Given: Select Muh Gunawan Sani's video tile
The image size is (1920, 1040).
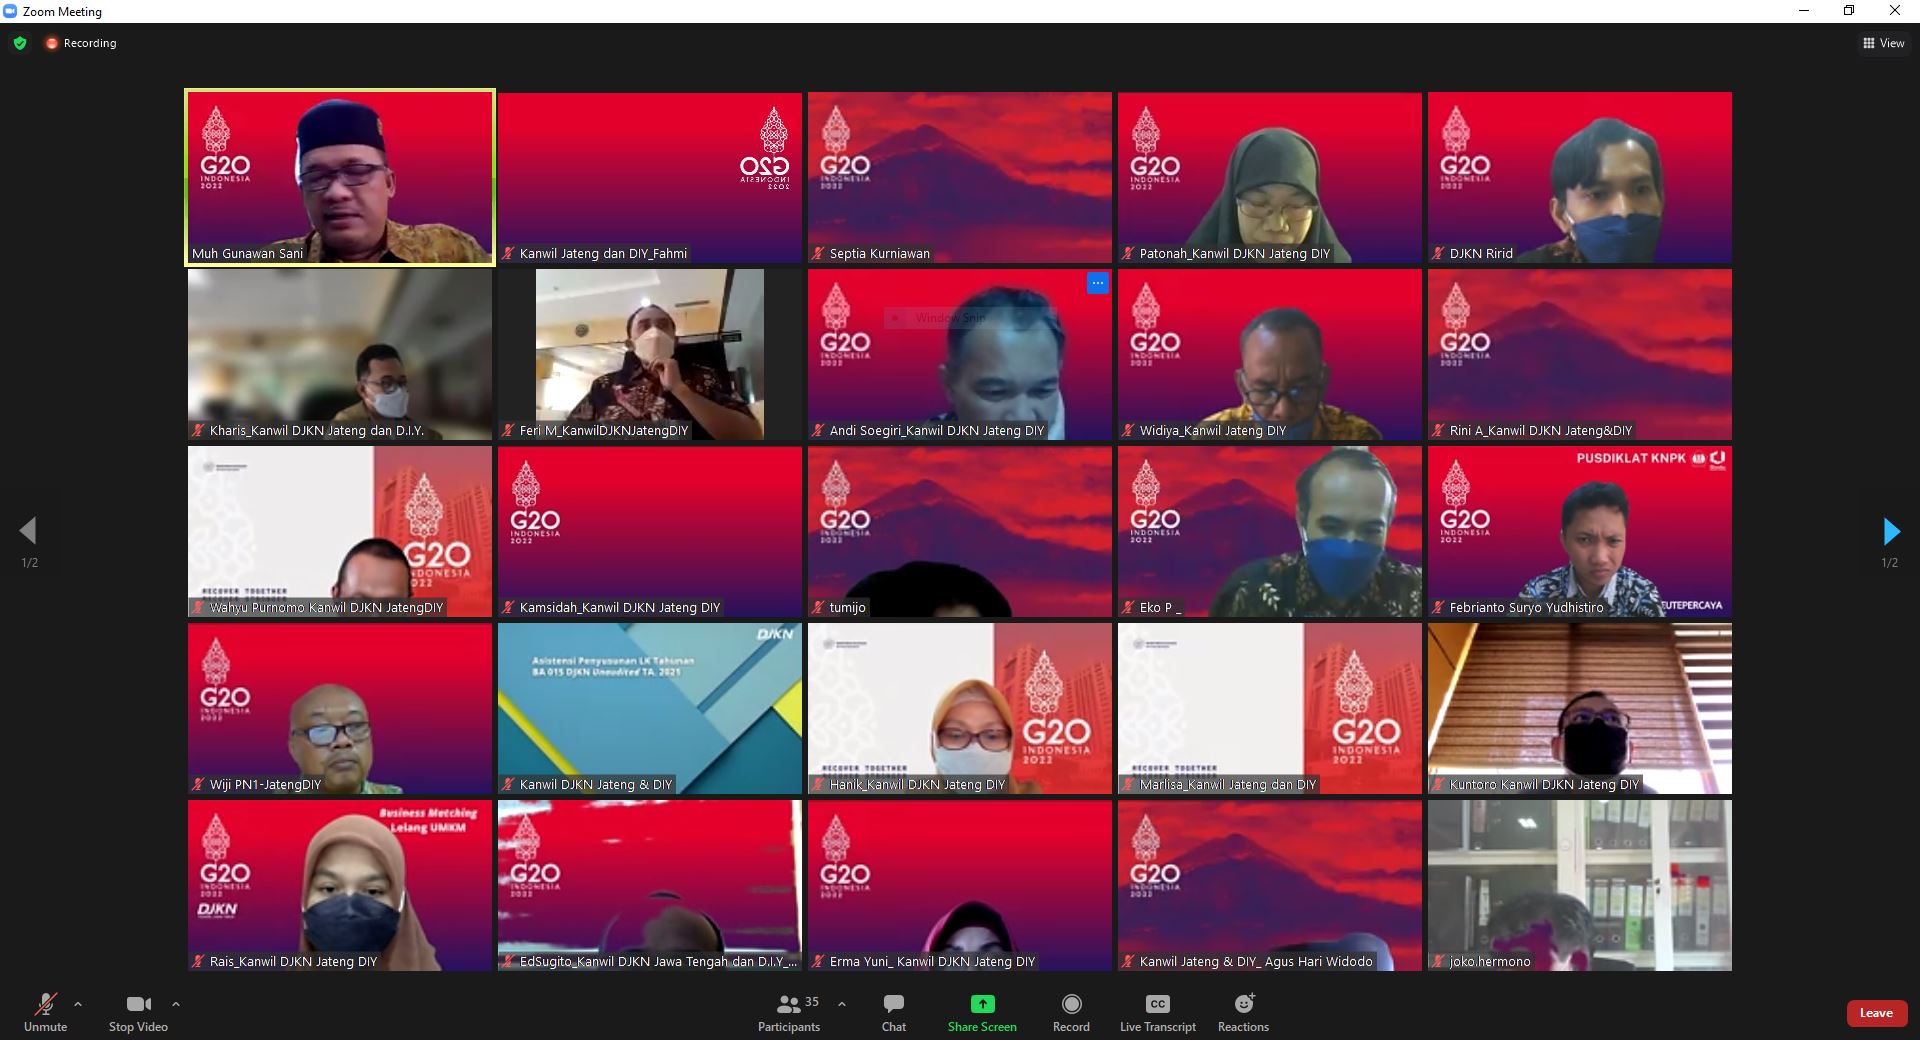Looking at the screenshot, I should [340, 177].
